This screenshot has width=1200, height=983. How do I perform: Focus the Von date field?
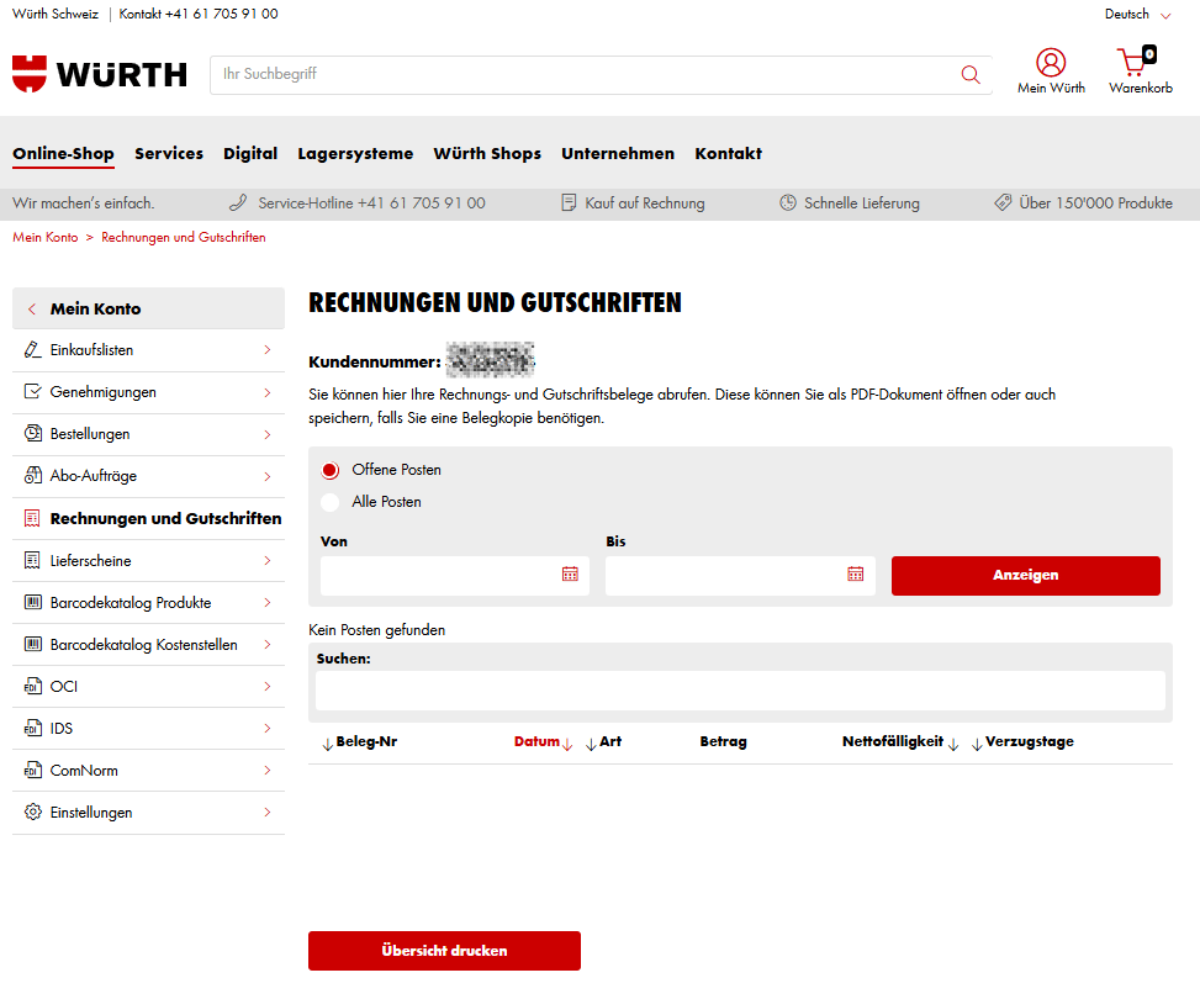click(455, 575)
